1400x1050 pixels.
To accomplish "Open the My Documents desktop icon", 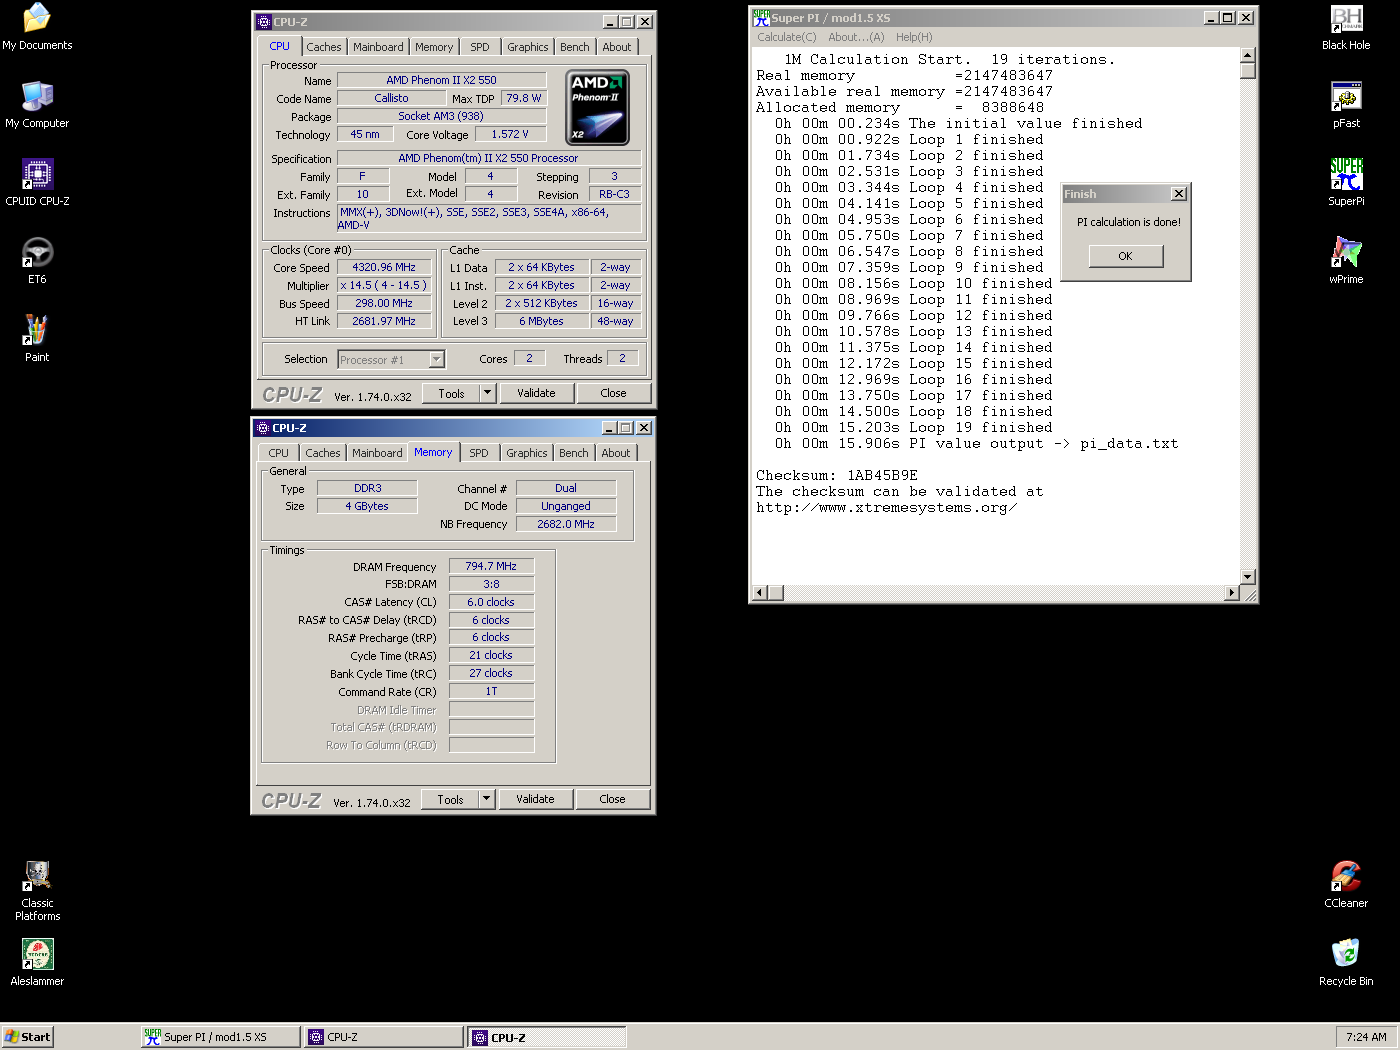I will (x=37, y=27).
